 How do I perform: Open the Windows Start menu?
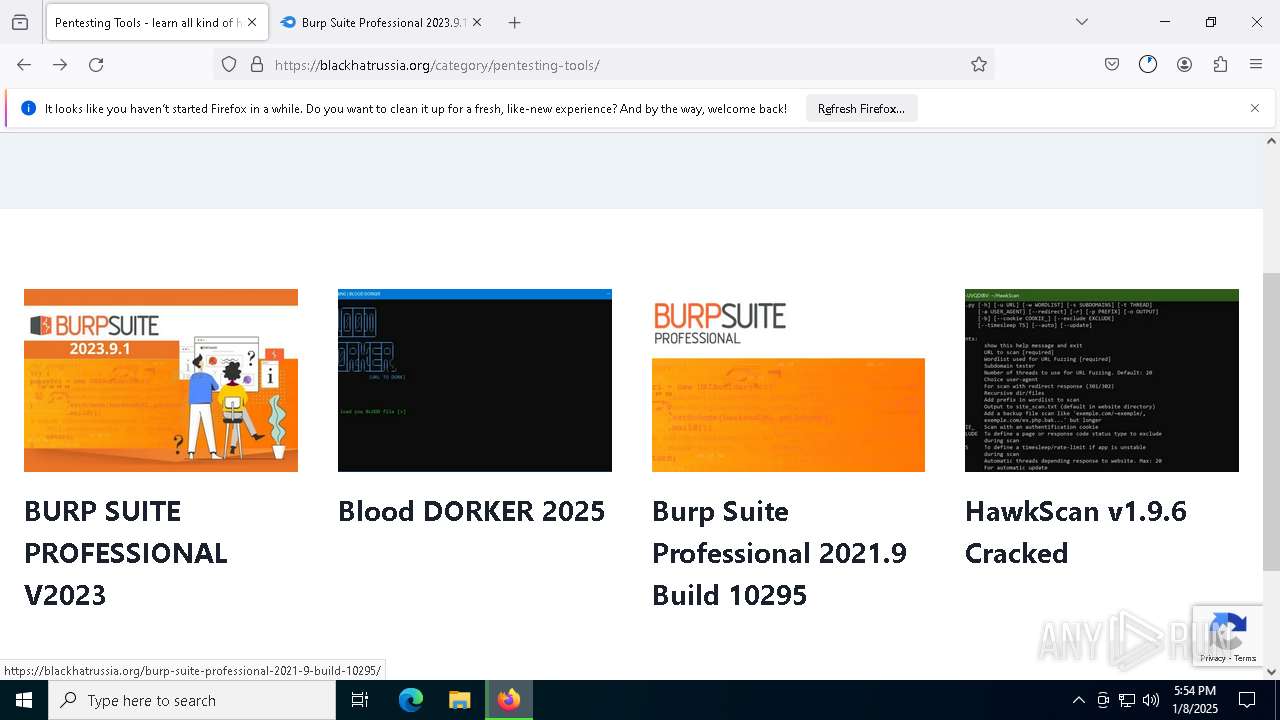(x=24, y=700)
